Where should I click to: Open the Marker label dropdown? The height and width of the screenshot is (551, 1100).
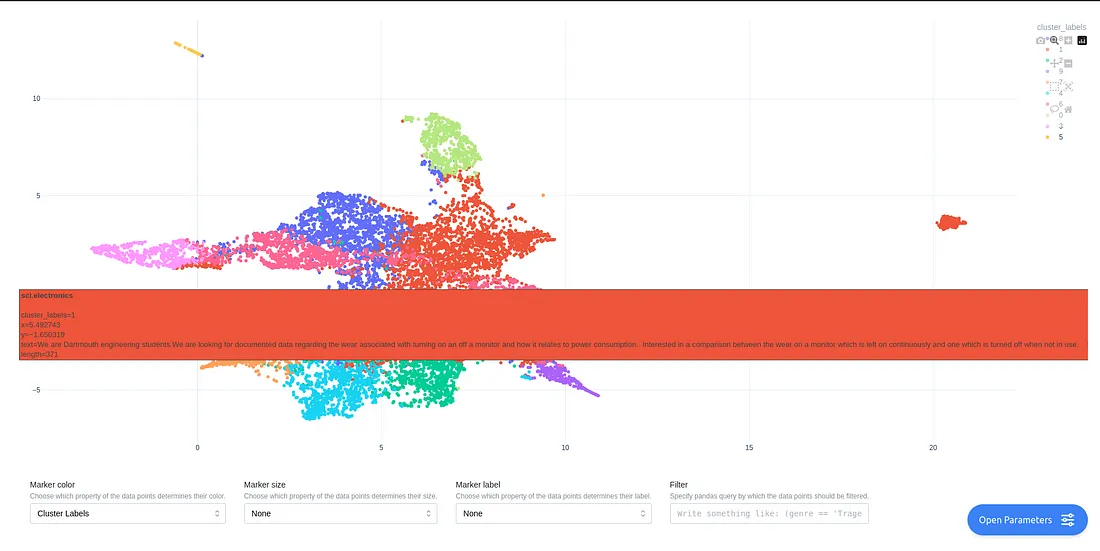554,514
